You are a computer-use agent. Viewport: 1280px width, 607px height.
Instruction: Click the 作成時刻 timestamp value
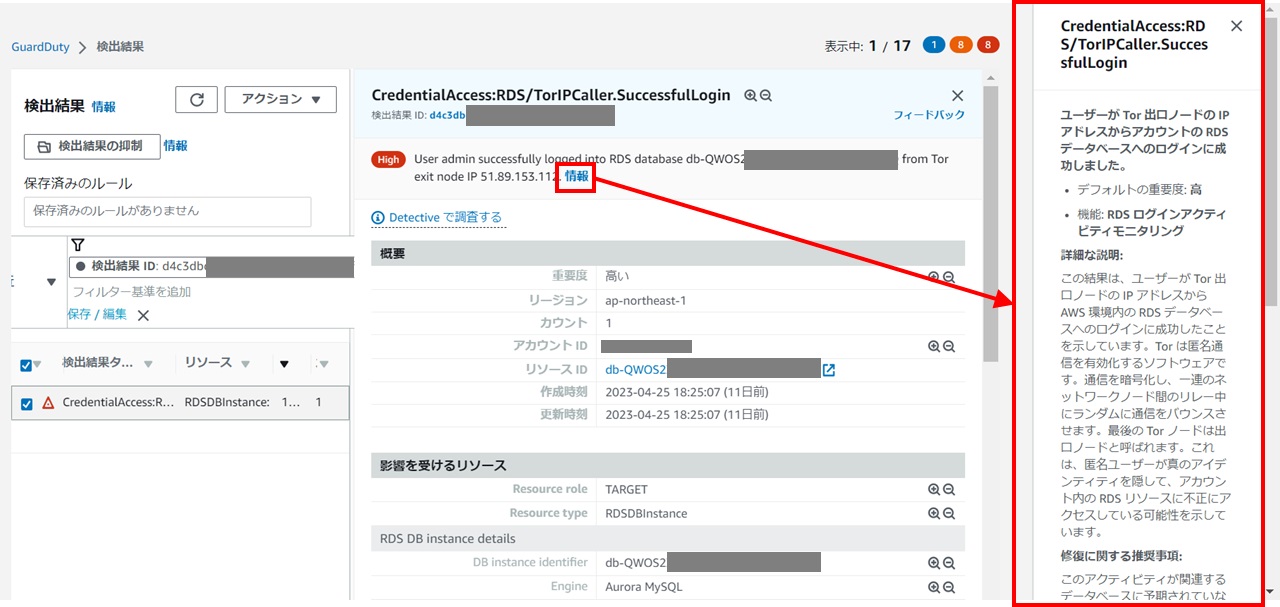[687, 393]
